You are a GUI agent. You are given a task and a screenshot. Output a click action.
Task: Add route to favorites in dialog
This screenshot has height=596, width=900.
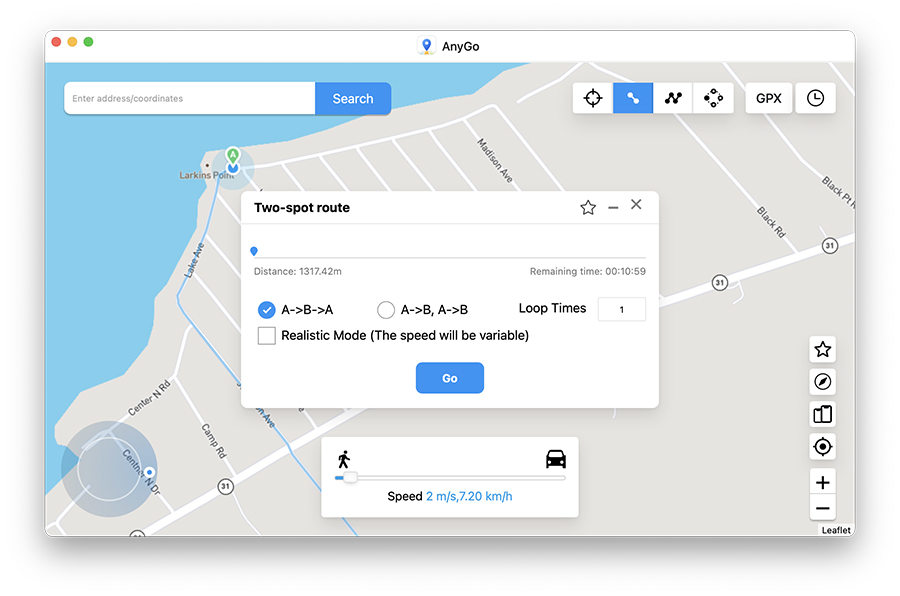588,208
